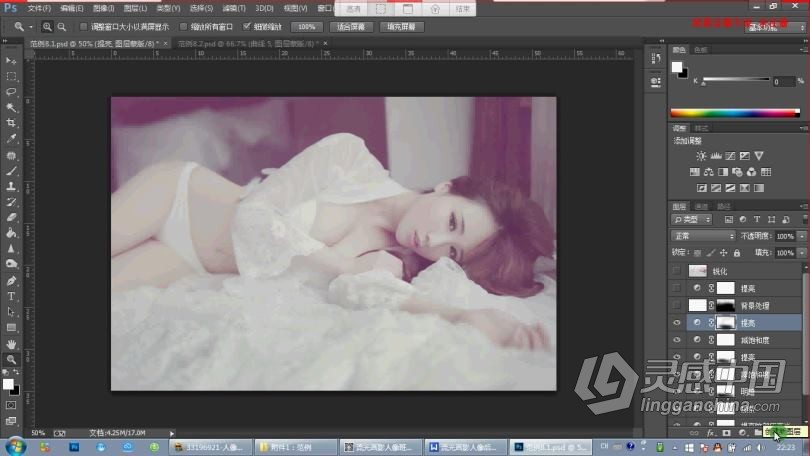
Task: Enable zoom all windows checkbox
Action: (x=183, y=26)
